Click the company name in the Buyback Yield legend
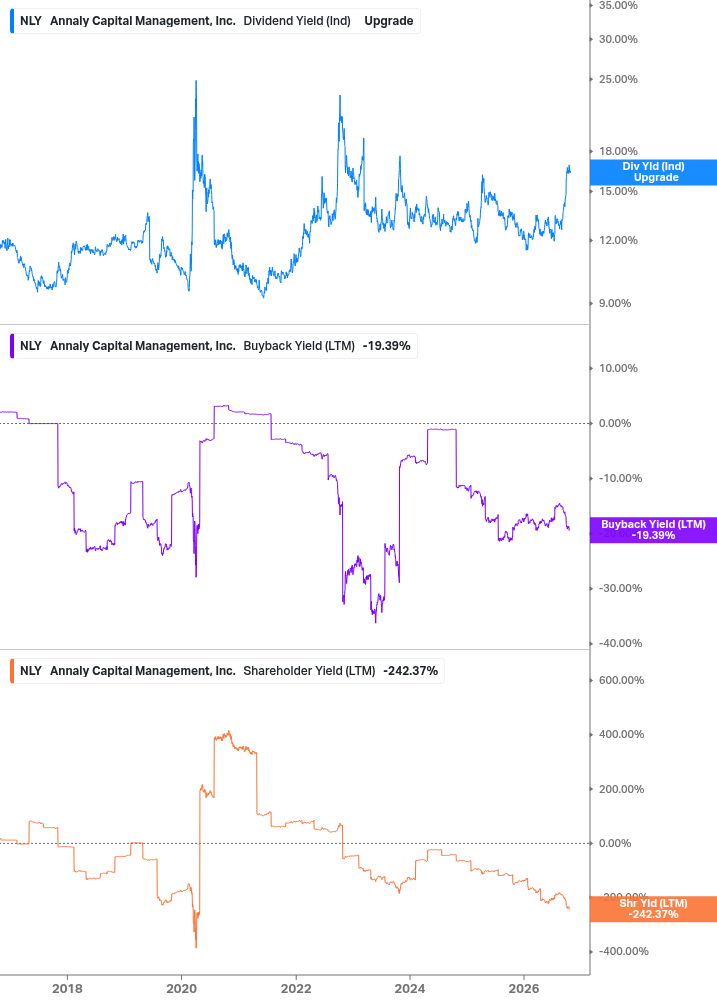Screen dimensions: 717x1005 (x=143, y=346)
